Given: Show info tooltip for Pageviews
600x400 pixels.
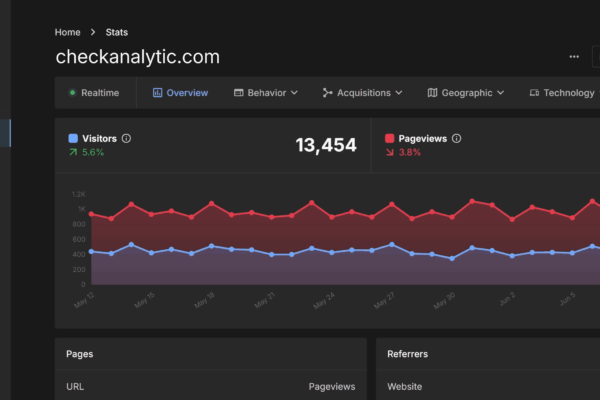Looking at the screenshot, I should [x=457, y=138].
